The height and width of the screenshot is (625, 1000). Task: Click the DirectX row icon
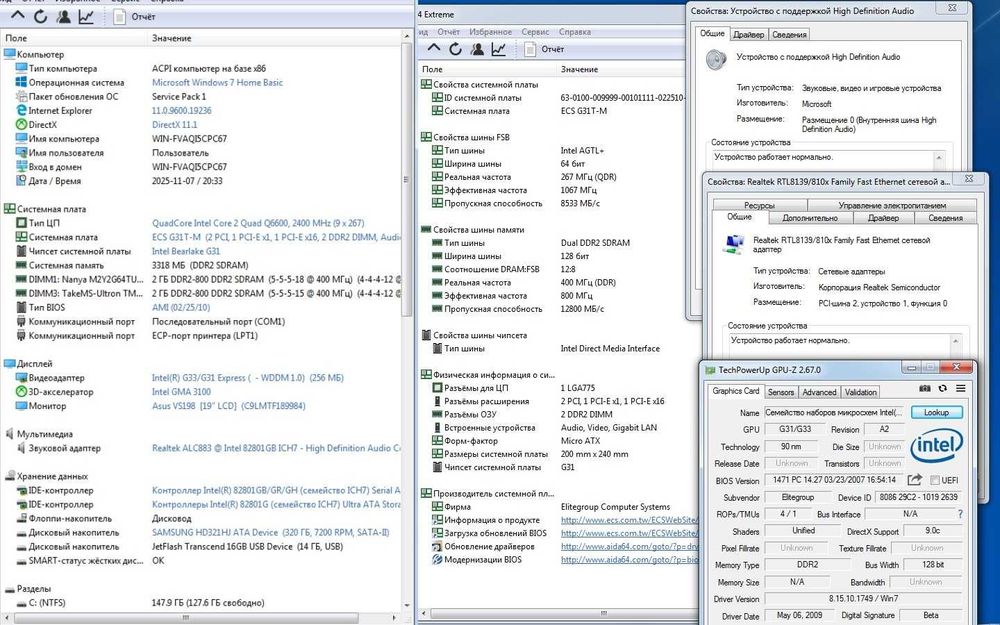coord(21,124)
